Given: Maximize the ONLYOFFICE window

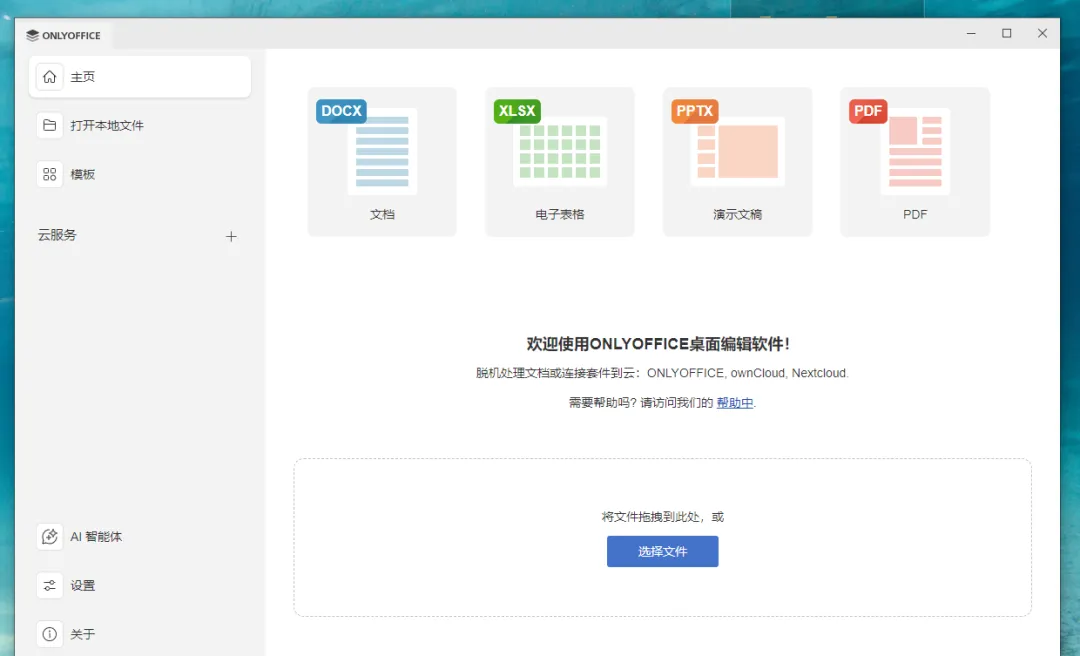Looking at the screenshot, I should (x=1006, y=33).
